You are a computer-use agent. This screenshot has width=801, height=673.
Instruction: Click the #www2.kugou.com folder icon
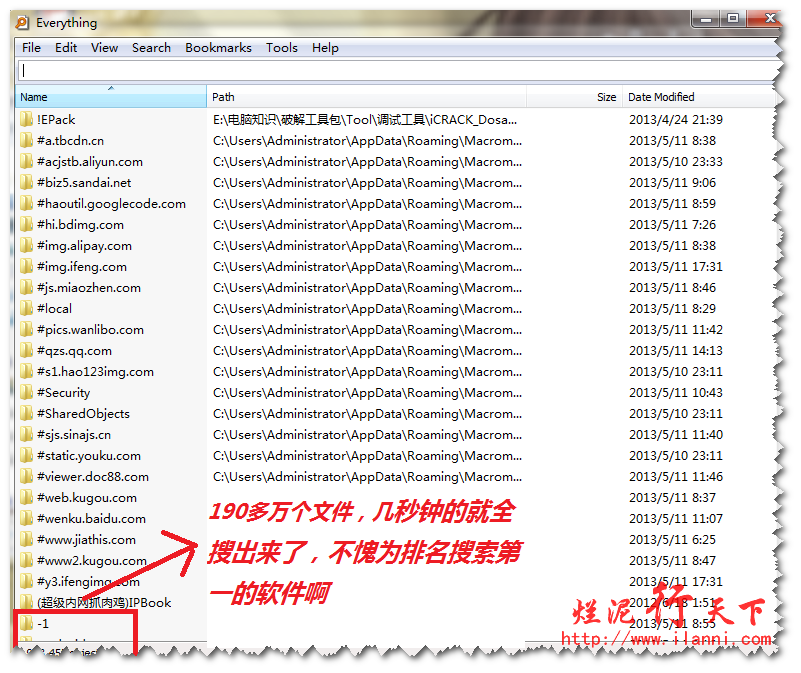click(27, 560)
